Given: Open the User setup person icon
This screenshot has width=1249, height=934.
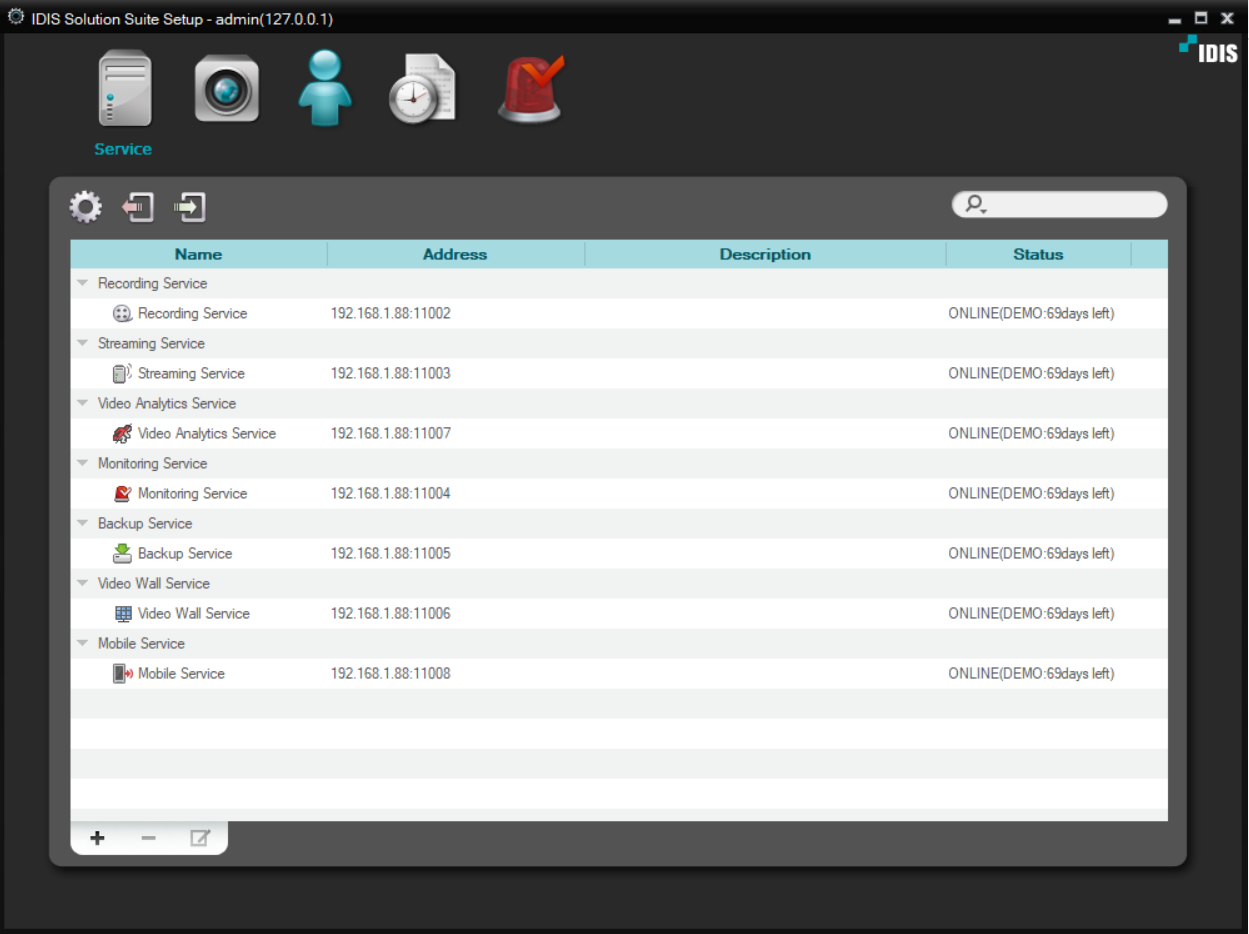Looking at the screenshot, I should coord(325,90).
